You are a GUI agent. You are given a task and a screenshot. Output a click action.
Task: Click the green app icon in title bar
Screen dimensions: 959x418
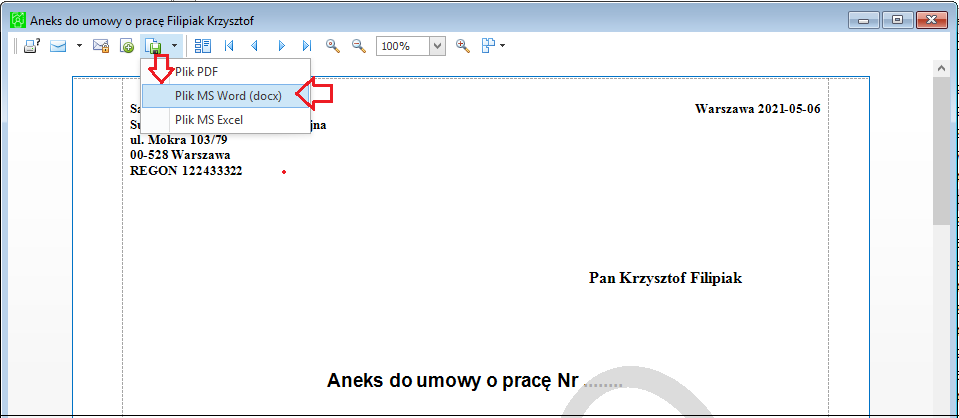pos(18,20)
